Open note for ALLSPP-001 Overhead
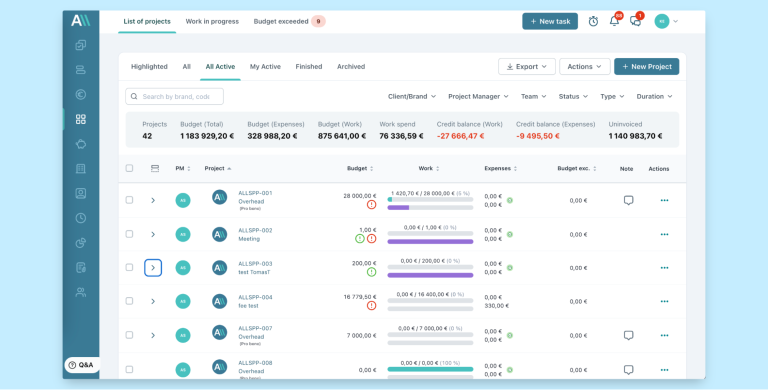This screenshot has height=390, width=768. pyautogui.click(x=628, y=200)
